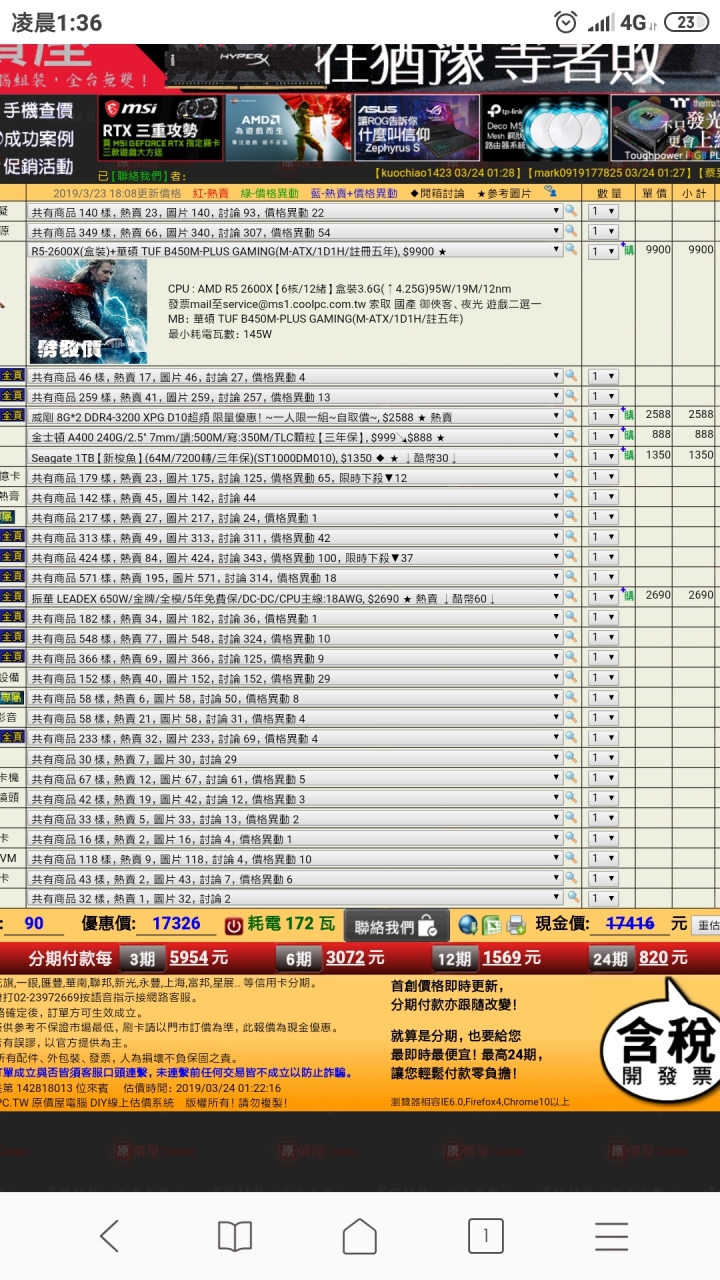Click the 綠-價格異動 legend text
The image size is (720, 1280).
[269, 193]
